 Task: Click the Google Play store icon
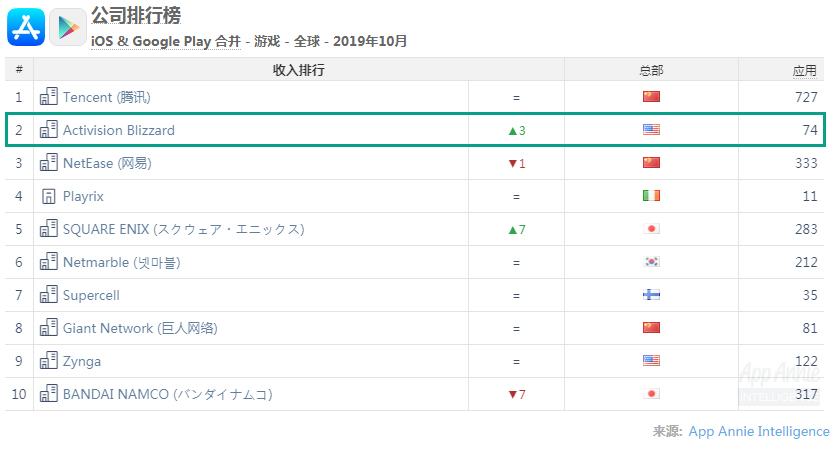pos(68,27)
